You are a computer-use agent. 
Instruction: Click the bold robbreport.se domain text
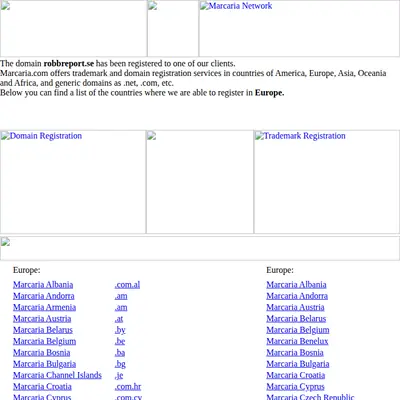point(69,63)
